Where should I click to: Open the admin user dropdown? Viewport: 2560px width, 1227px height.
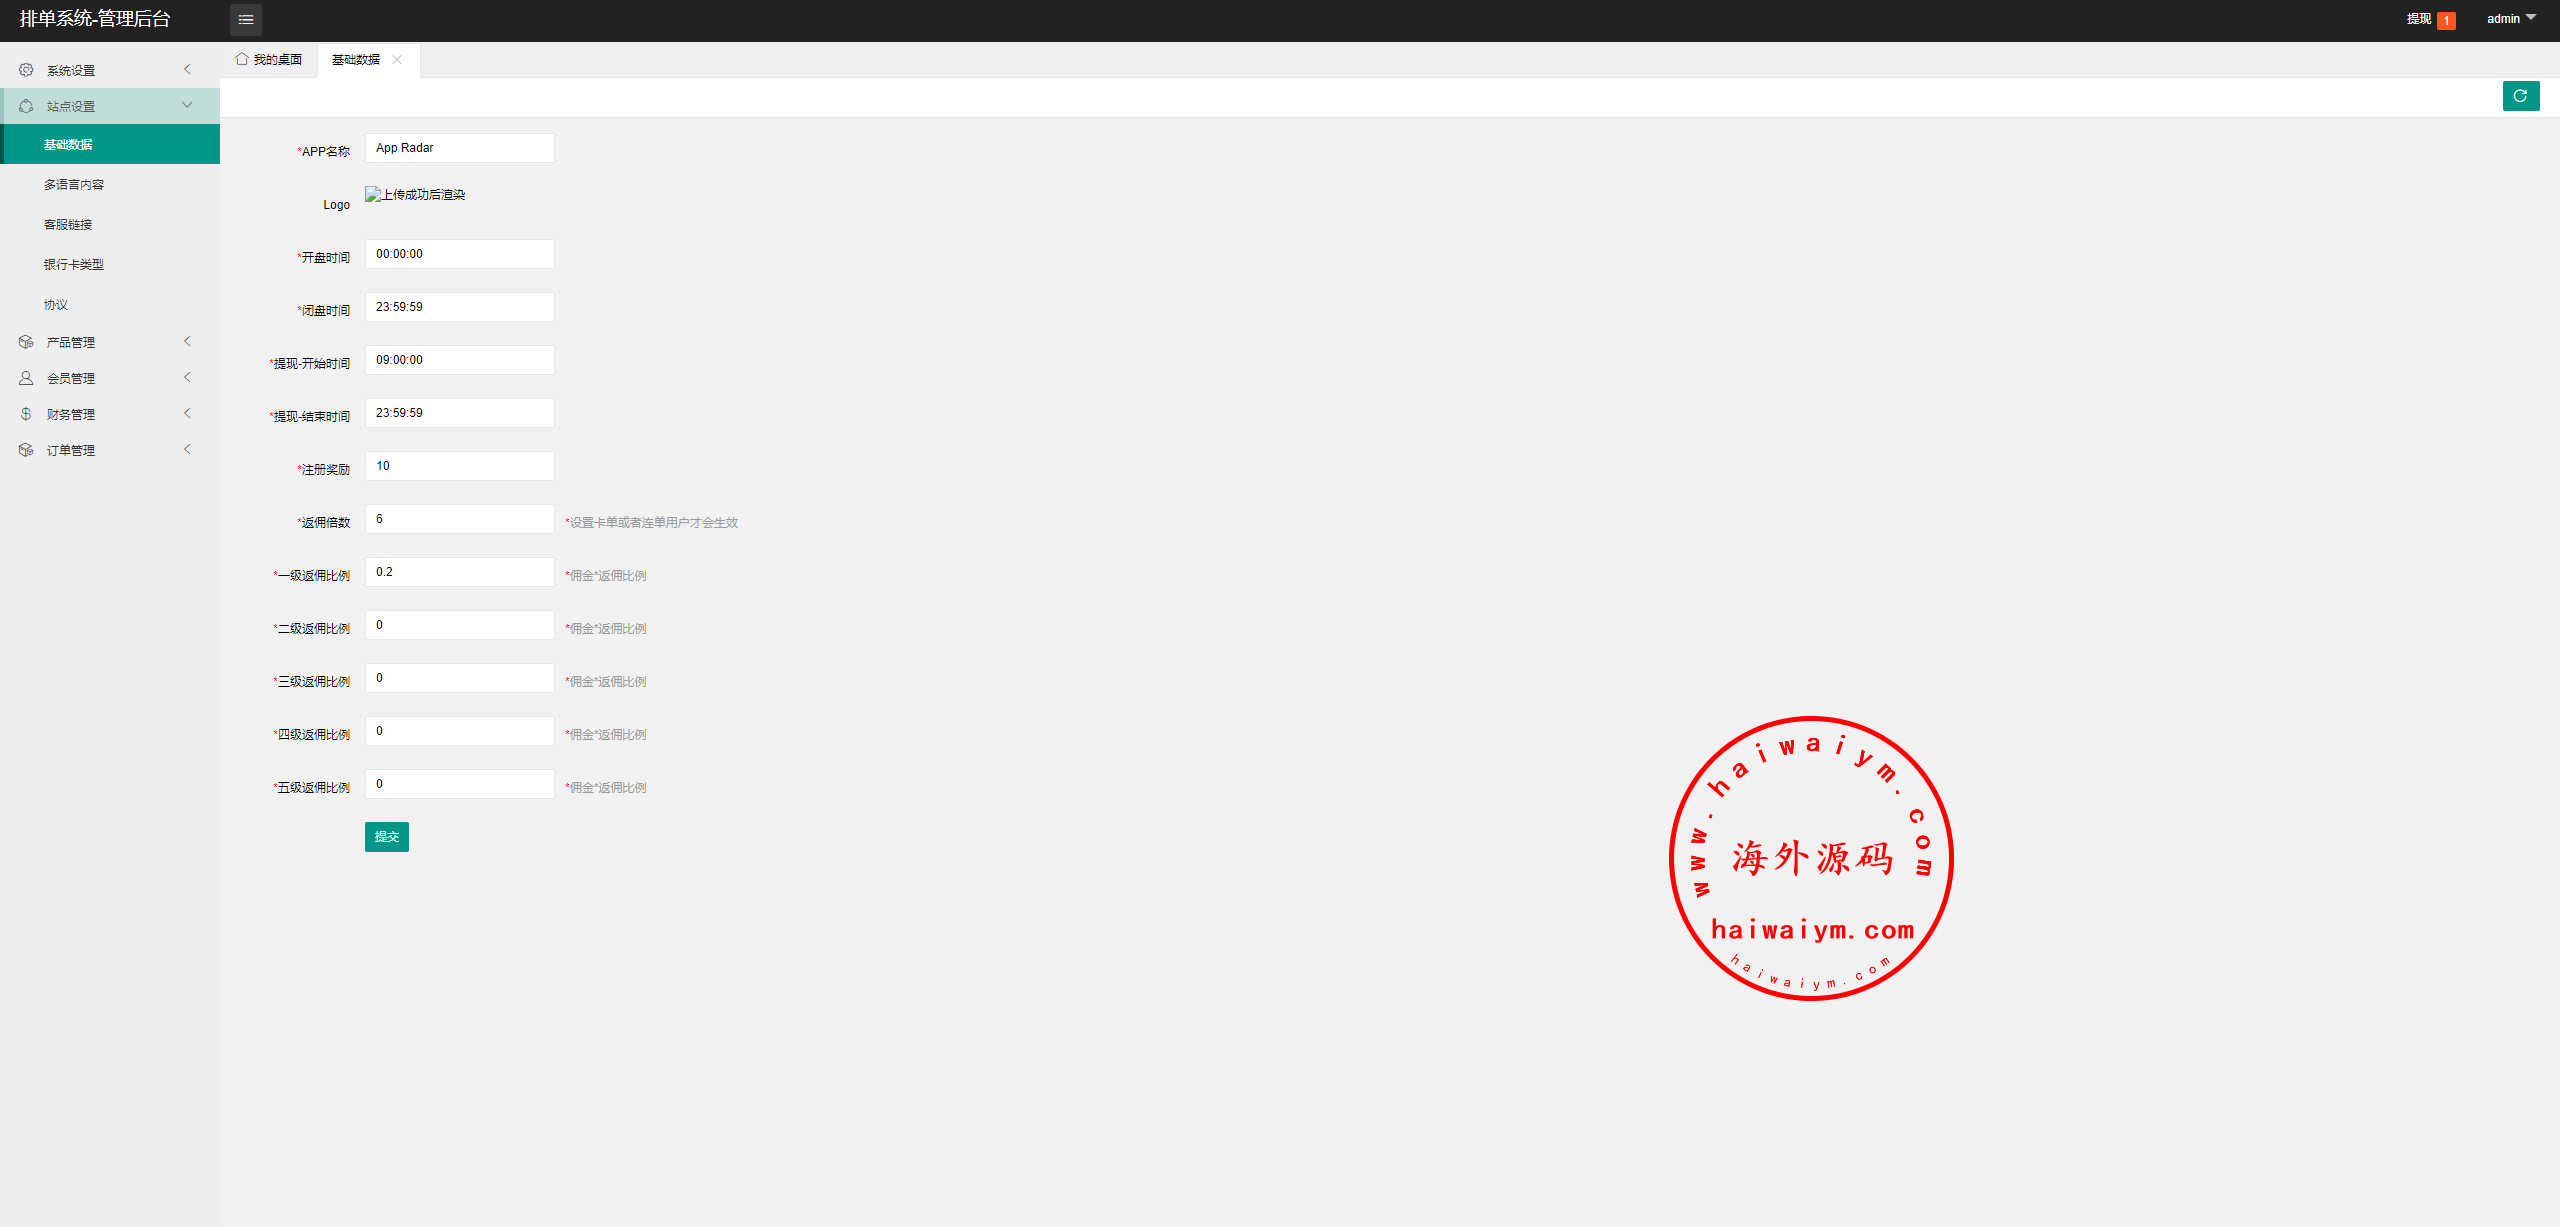pos(2511,19)
